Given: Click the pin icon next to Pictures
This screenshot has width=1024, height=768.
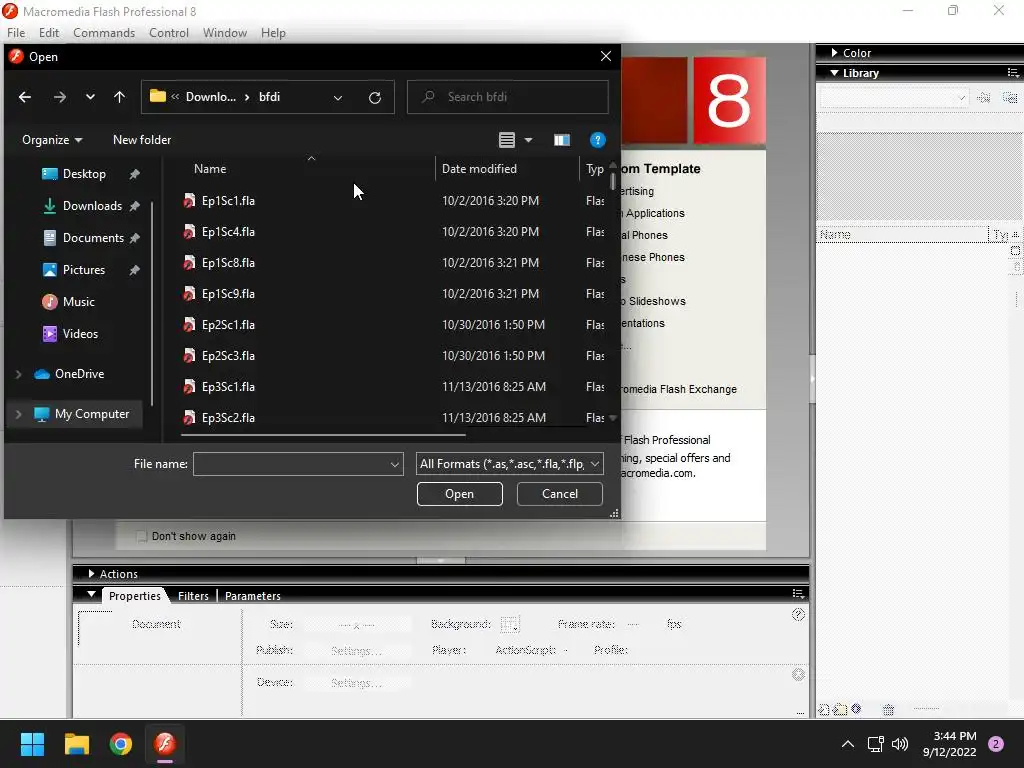Looking at the screenshot, I should pyautogui.click(x=135, y=270).
